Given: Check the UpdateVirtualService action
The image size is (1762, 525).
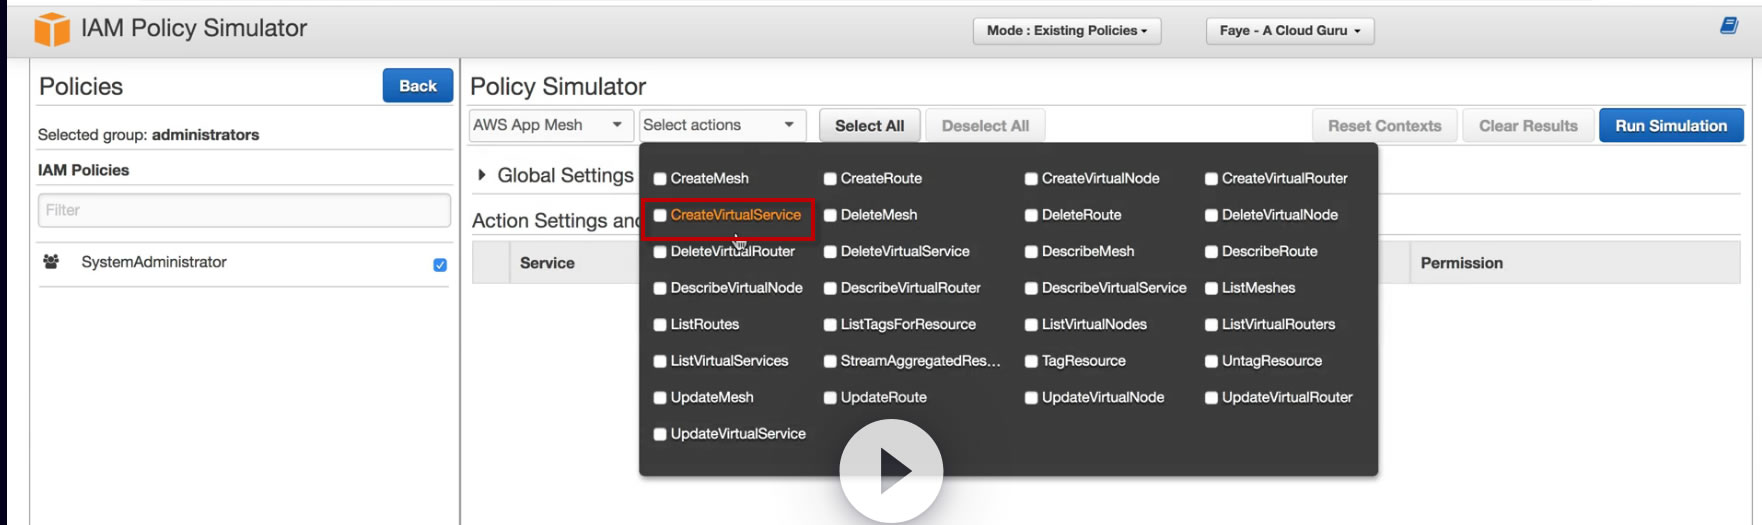Looking at the screenshot, I should (x=660, y=434).
